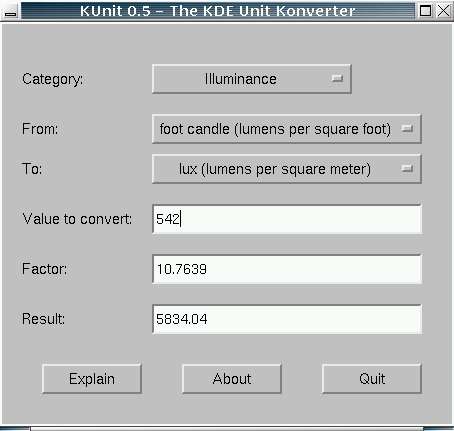This screenshot has height=431, width=454.
Task: Click the Result field showing 5834.04
Action: [287, 319]
